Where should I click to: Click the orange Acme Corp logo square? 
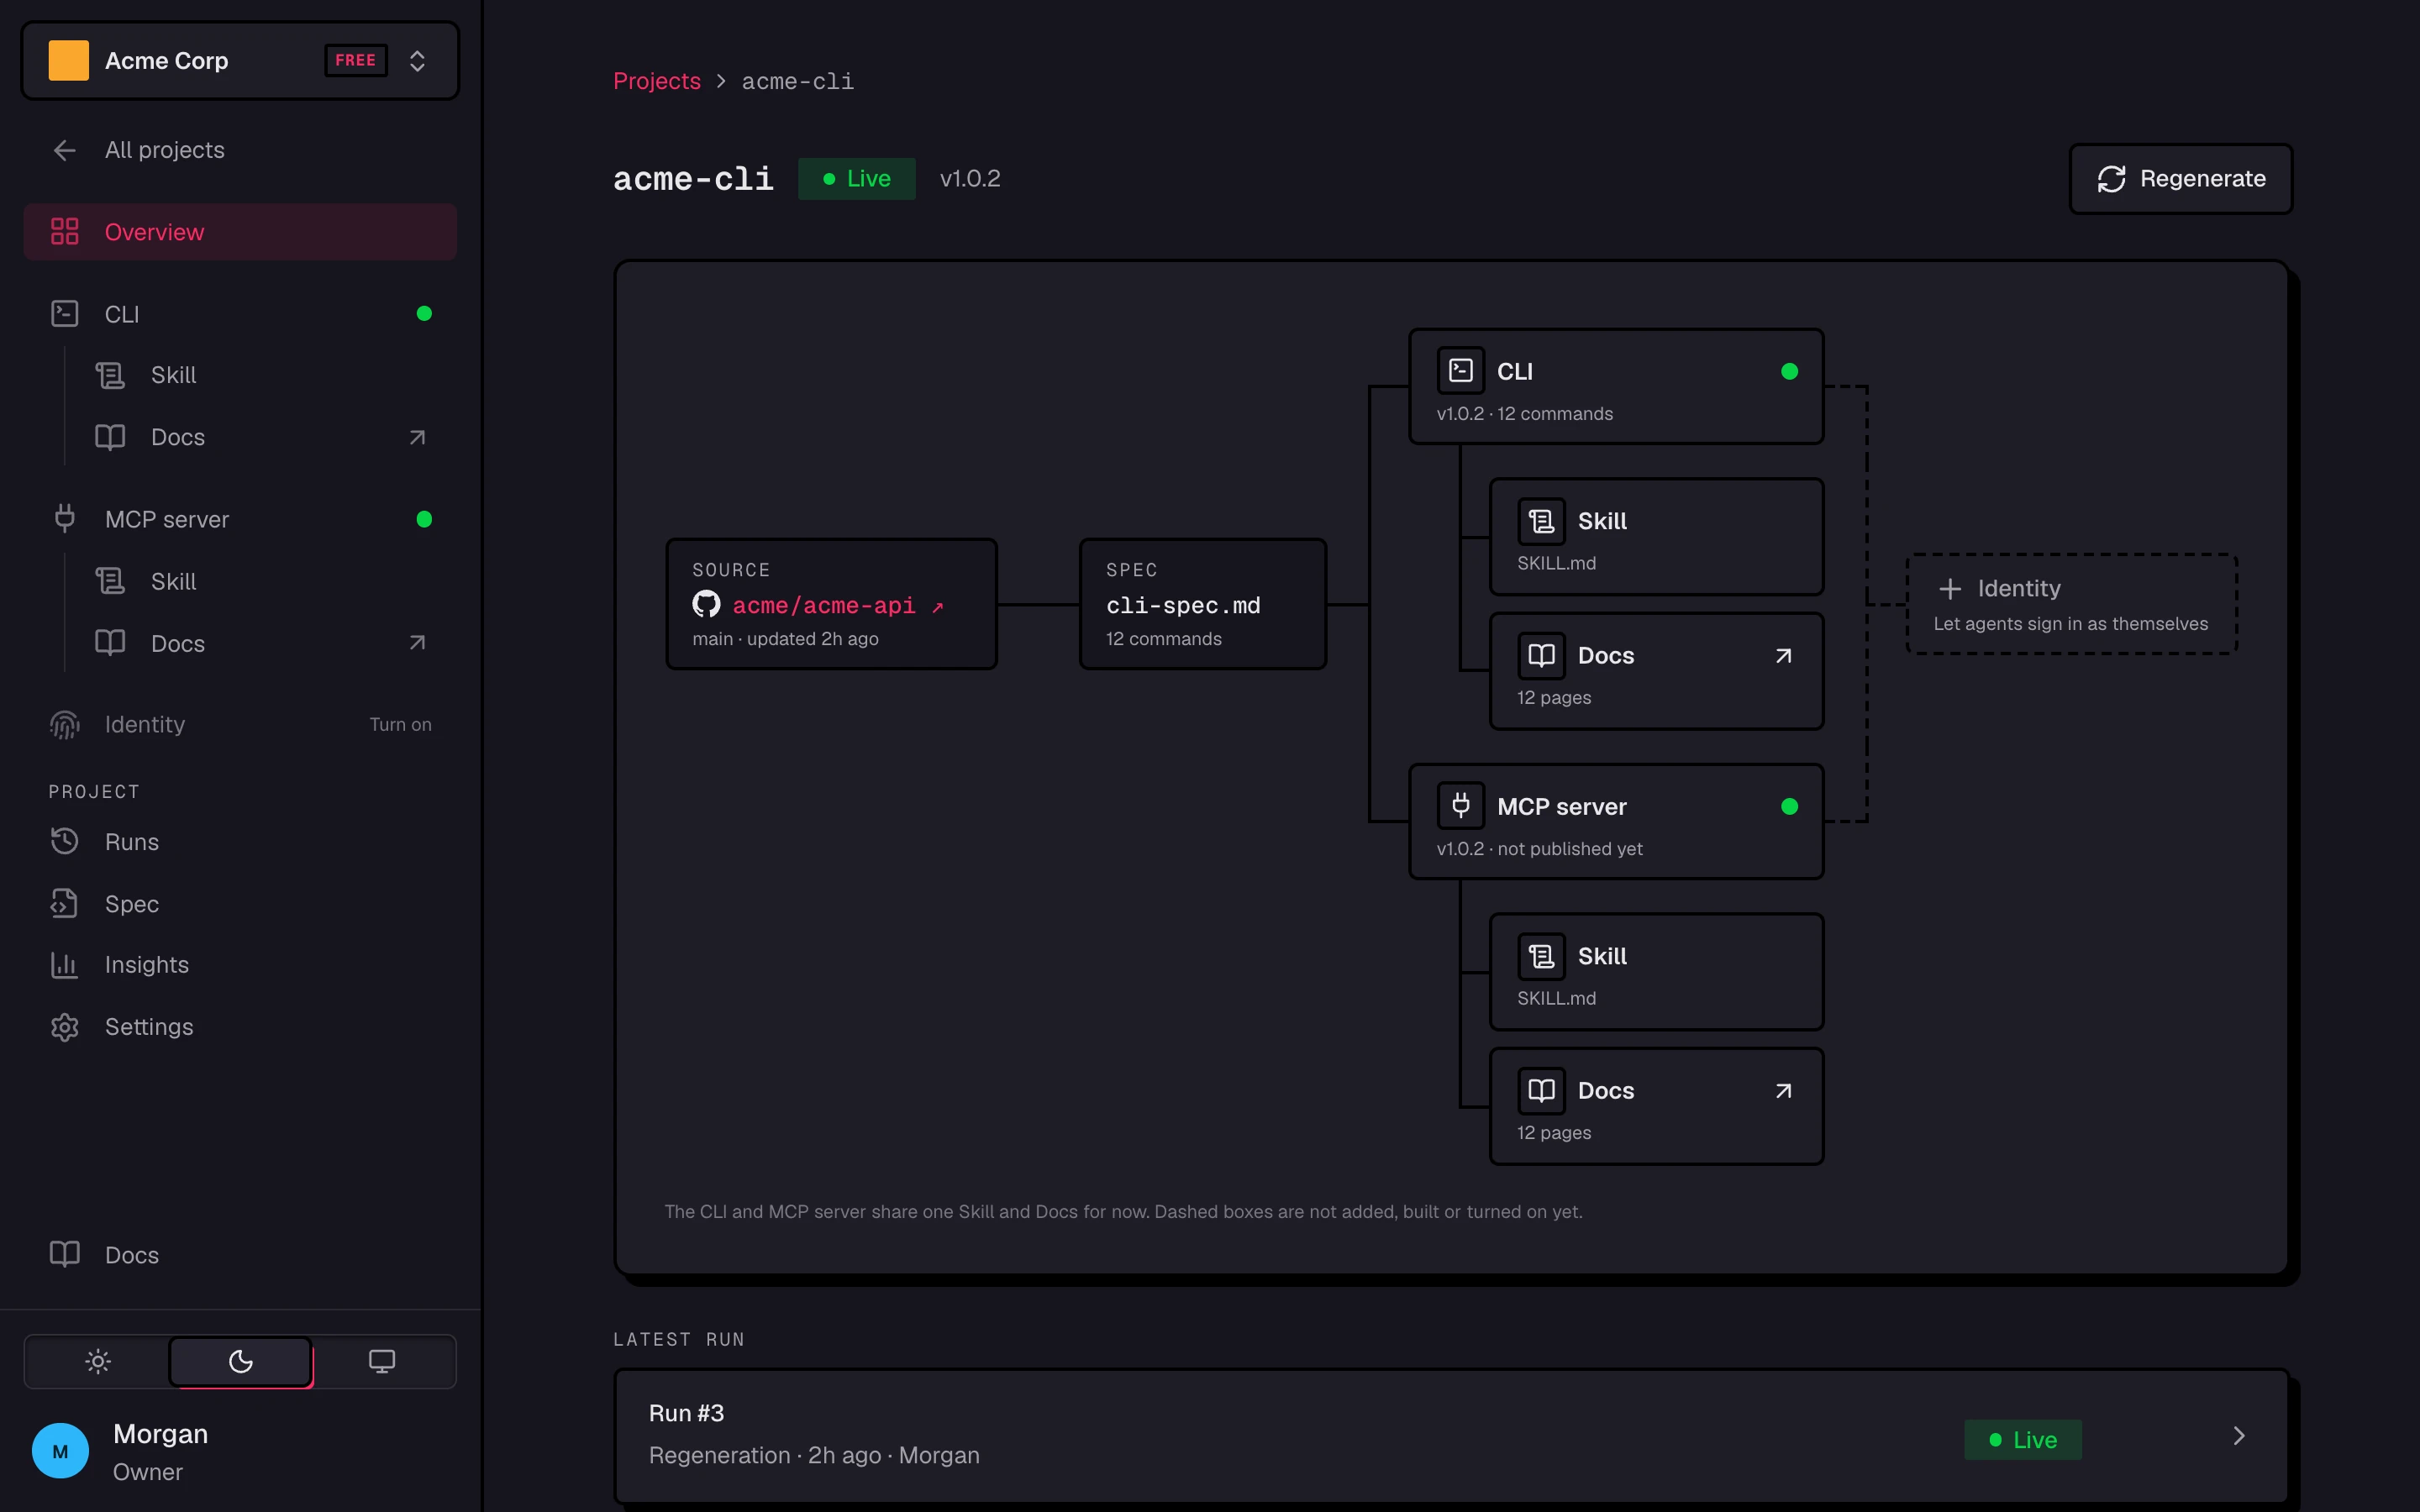pyautogui.click(x=69, y=61)
